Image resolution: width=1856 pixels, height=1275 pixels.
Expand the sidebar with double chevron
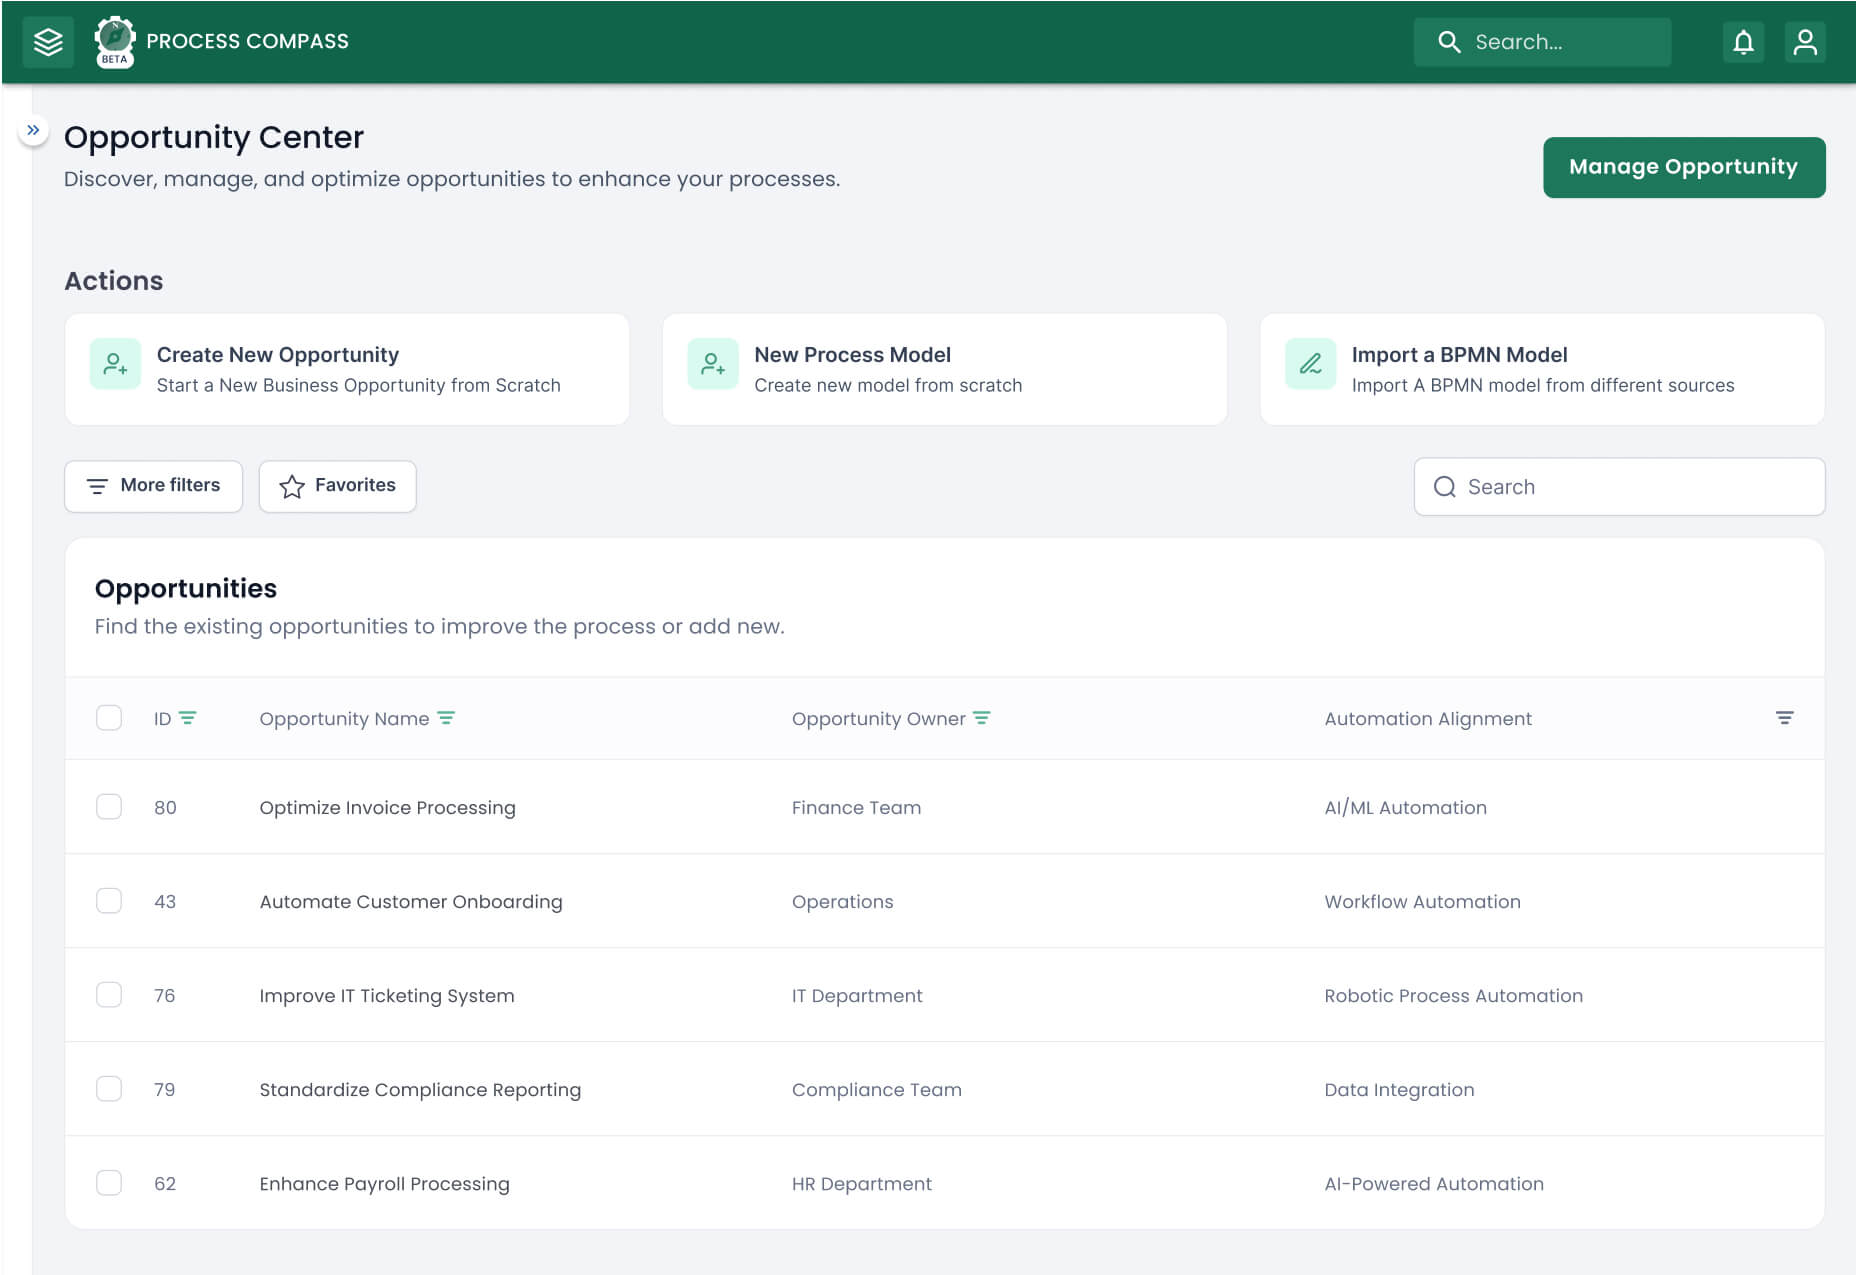[33, 130]
